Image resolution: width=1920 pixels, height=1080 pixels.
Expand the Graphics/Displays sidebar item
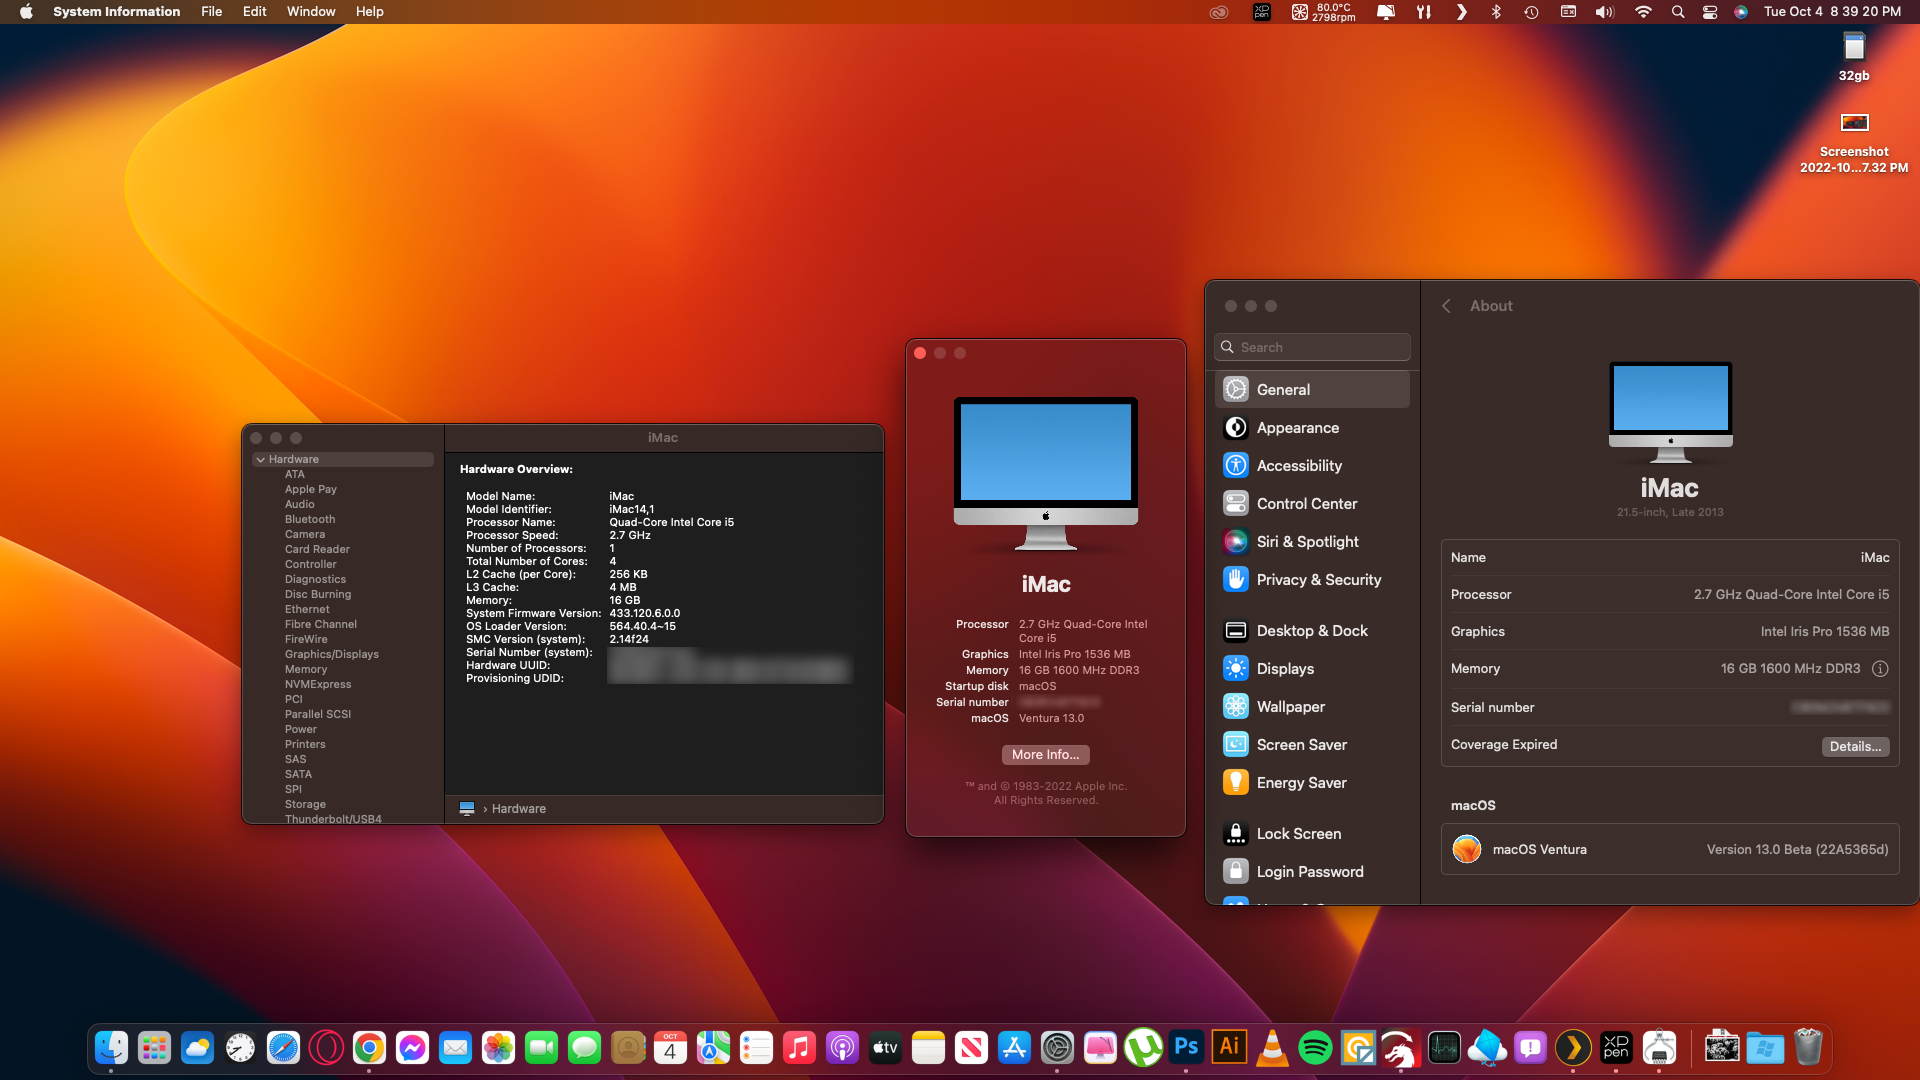[x=331, y=653]
